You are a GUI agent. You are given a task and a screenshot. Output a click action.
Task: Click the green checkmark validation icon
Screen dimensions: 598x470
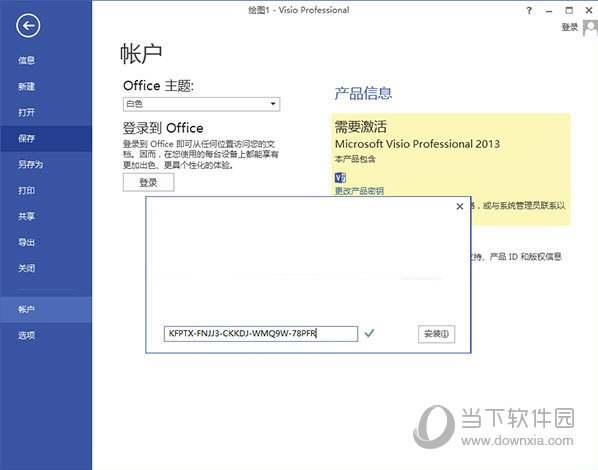click(x=369, y=333)
